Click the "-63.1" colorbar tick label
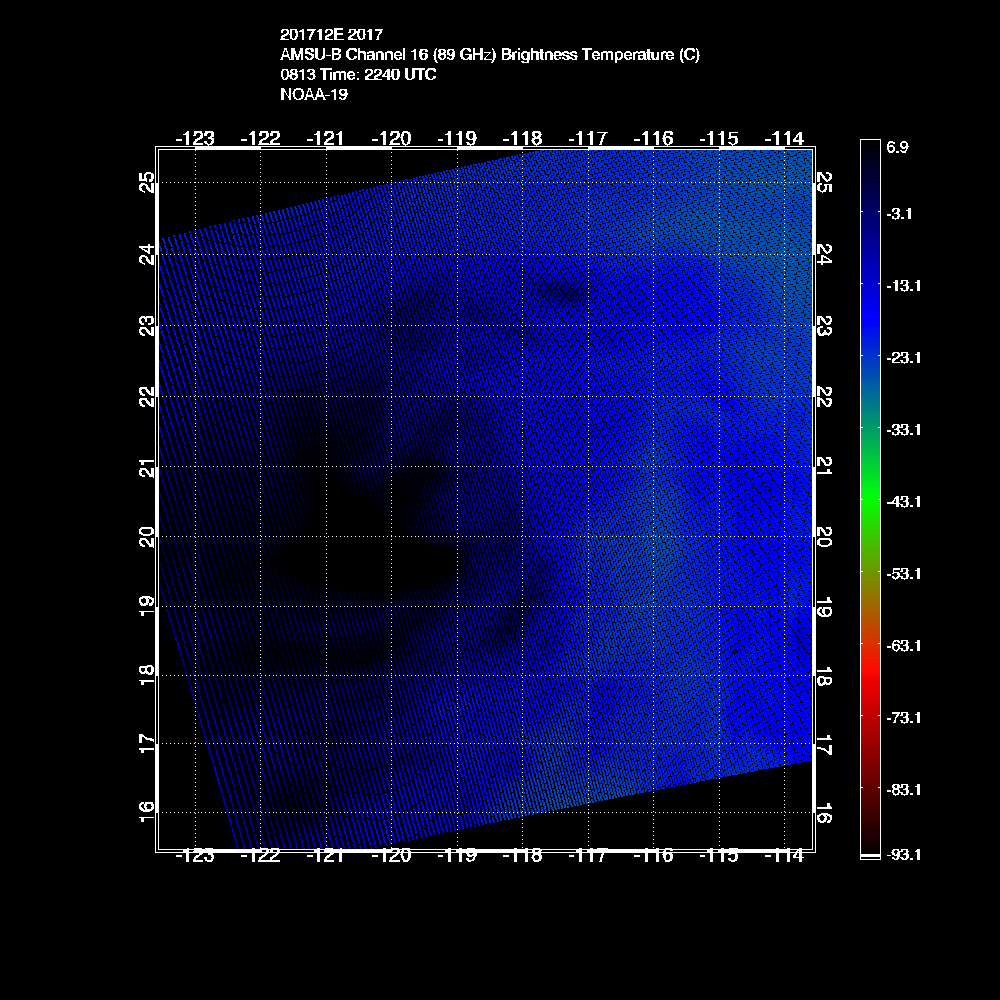 point(904,645)
